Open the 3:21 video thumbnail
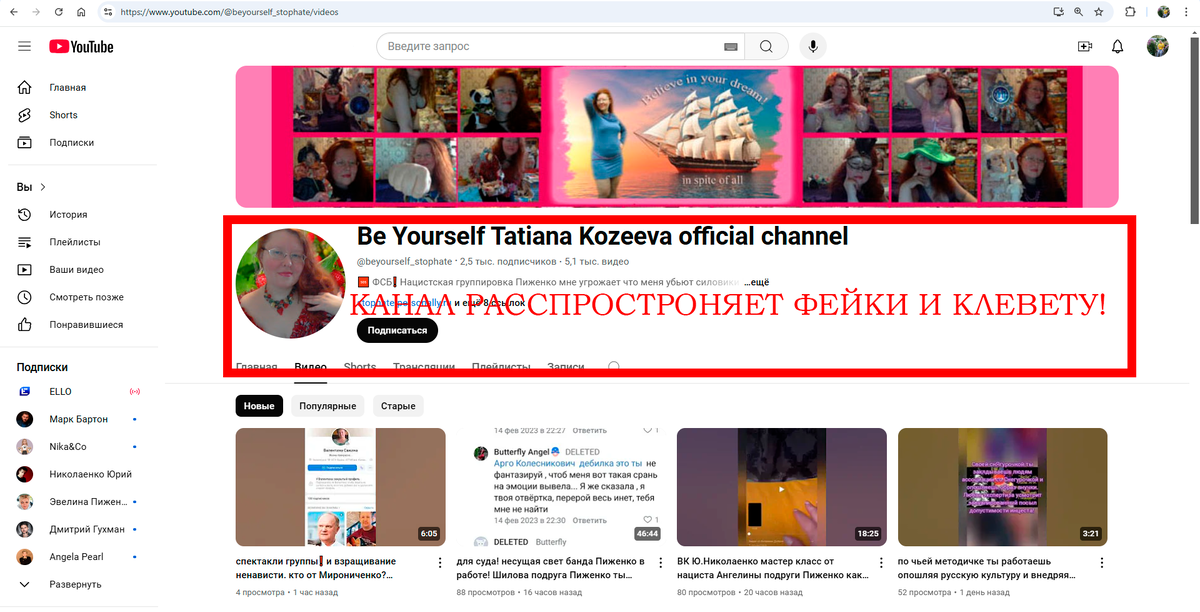The image size is (1200, 612). (1003, 487)
